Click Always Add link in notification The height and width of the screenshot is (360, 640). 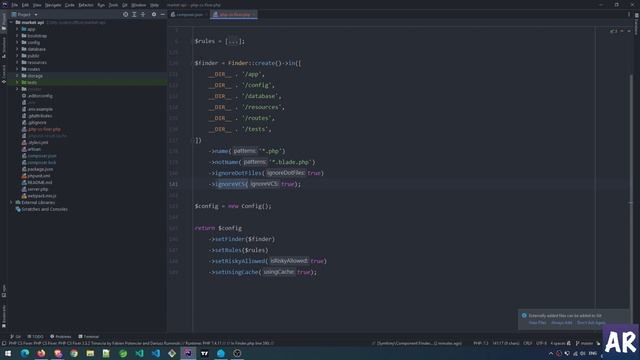click(x=562, y=322)
